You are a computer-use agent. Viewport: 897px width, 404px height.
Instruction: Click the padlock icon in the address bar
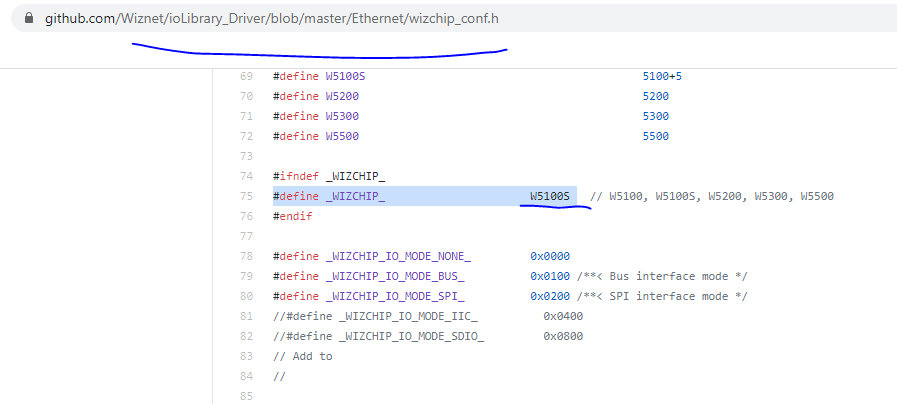pos(29,18)
